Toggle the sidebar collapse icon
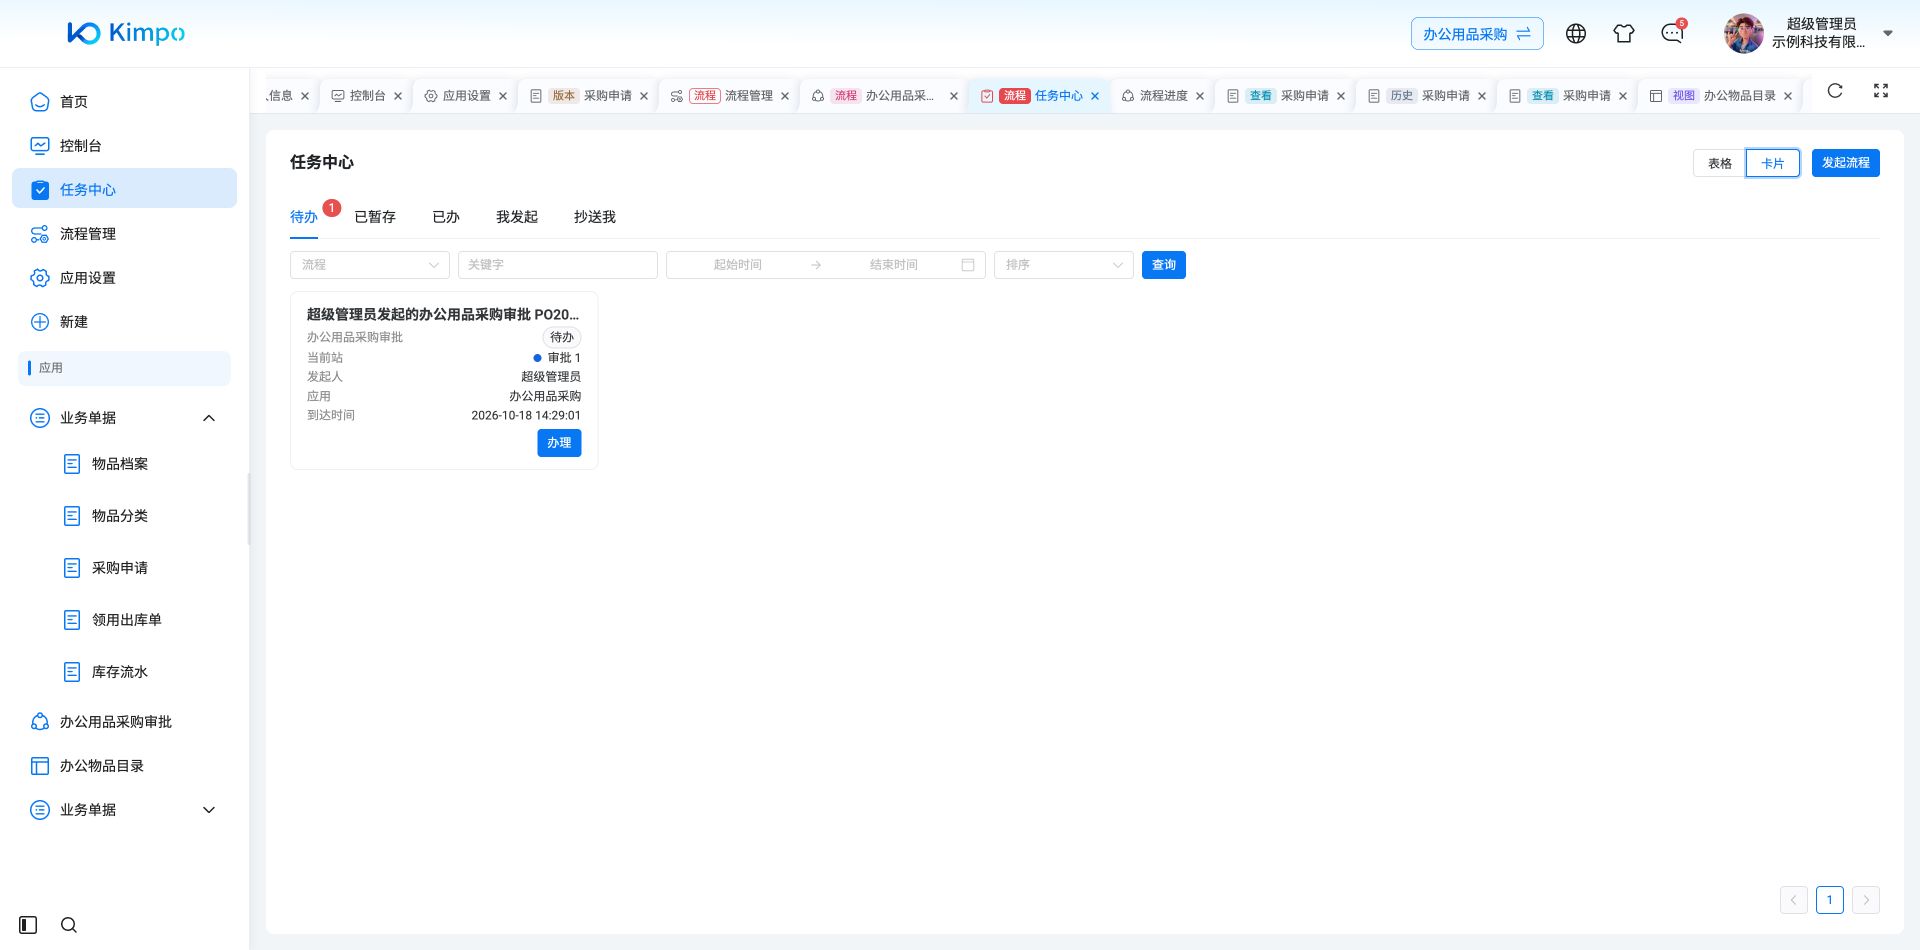This screenshot has height=950, width=1920. 28,925
